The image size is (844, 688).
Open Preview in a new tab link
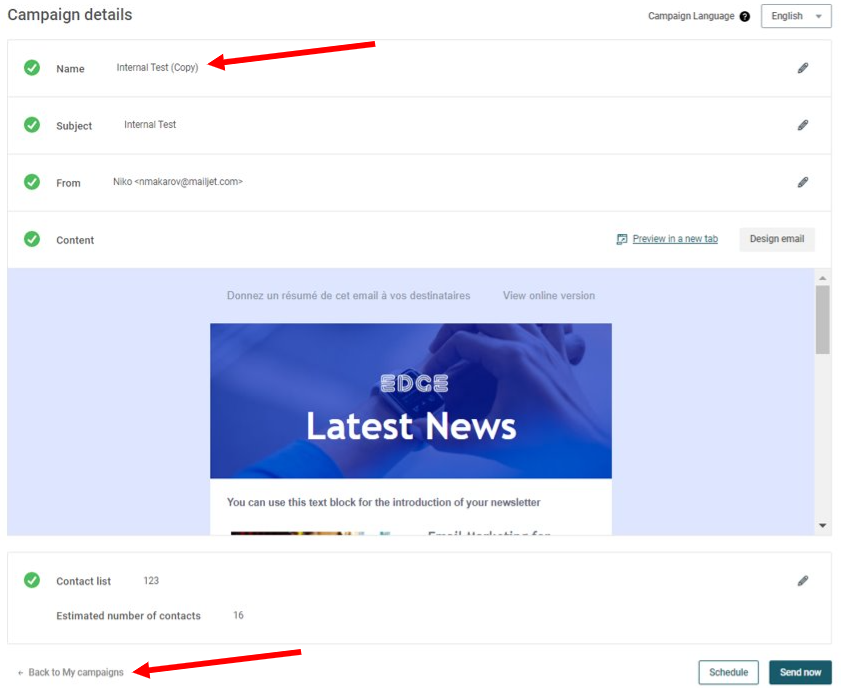pyautogui.click(x=675, y=238)
